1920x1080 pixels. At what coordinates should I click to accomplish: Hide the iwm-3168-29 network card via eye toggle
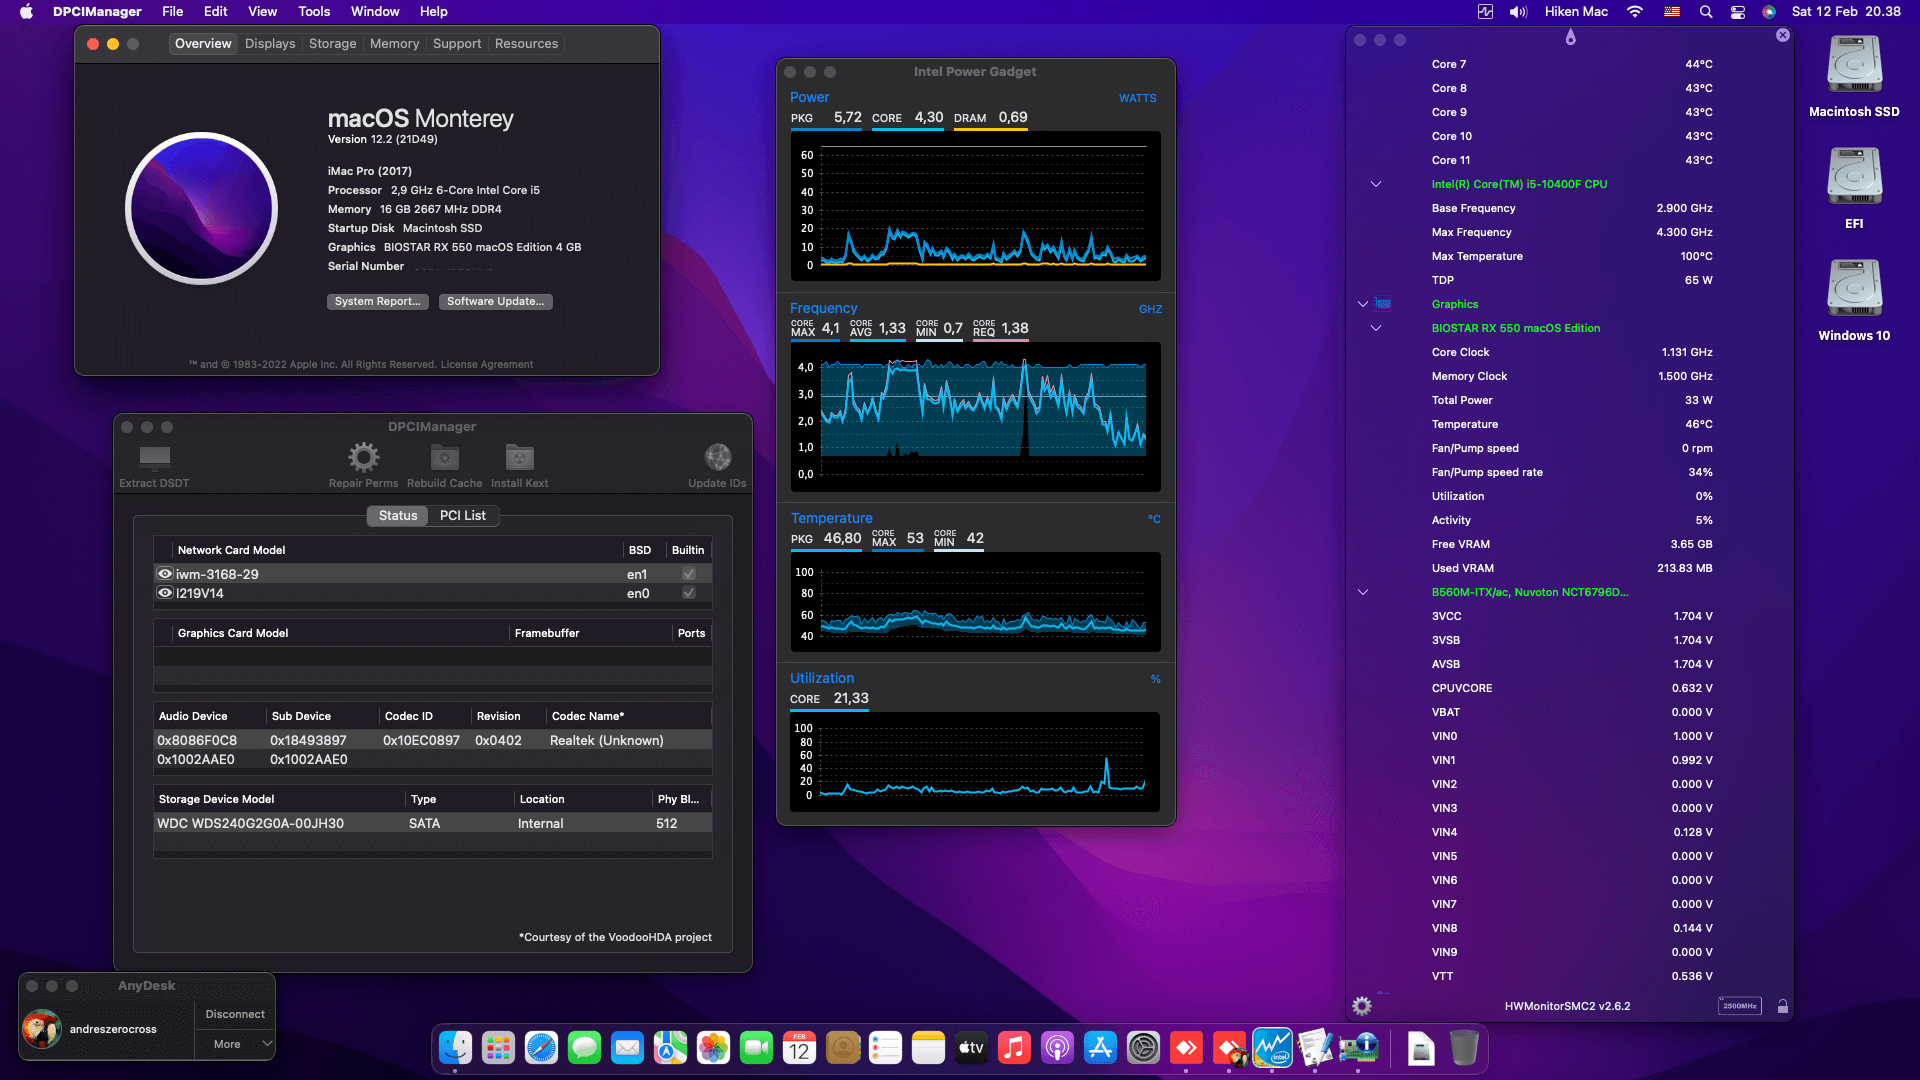[165, 573]
